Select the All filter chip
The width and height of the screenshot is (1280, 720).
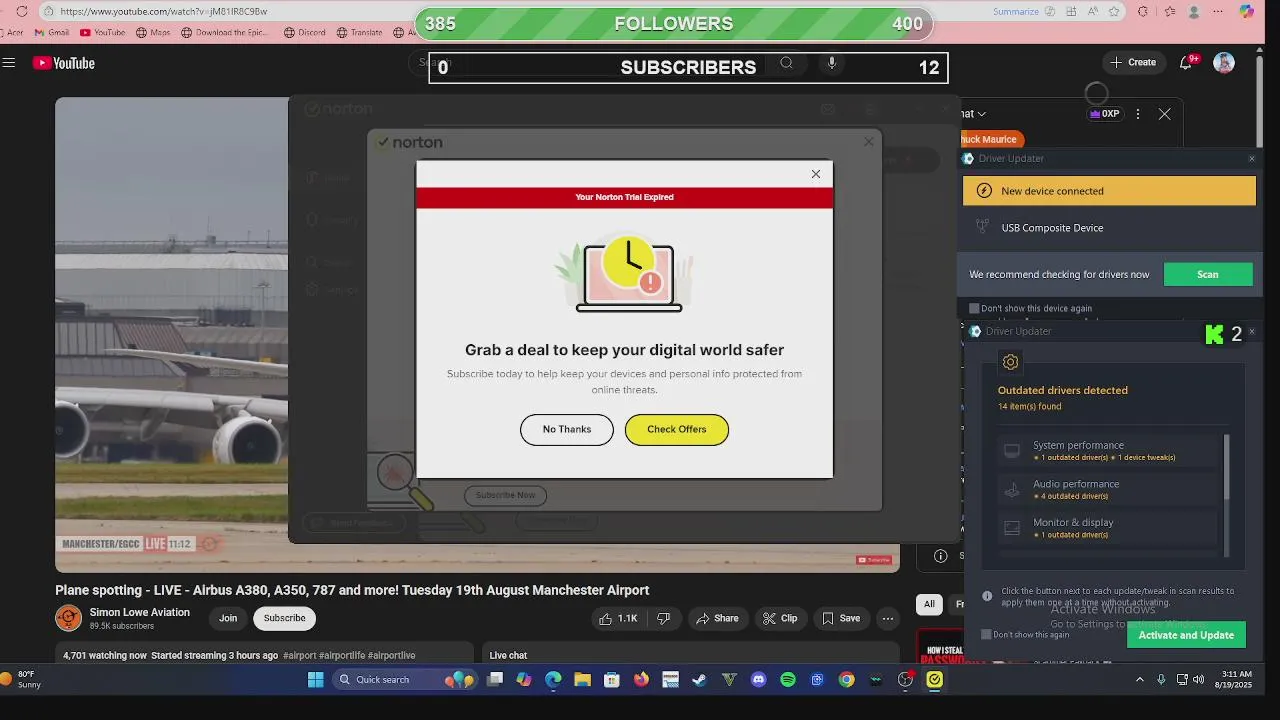[929, 604]
